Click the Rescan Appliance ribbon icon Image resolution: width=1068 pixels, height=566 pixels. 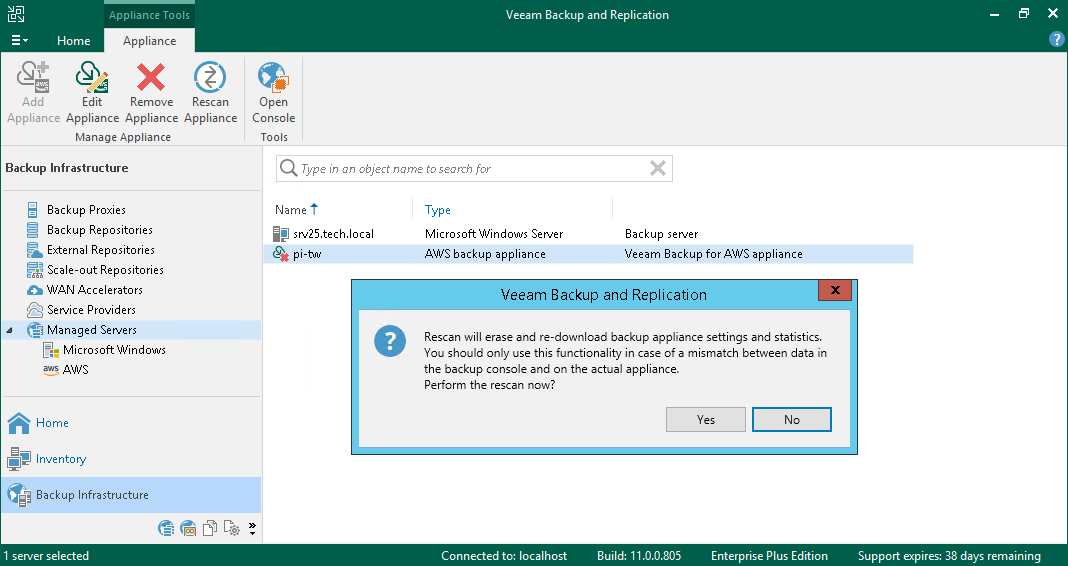210,76
